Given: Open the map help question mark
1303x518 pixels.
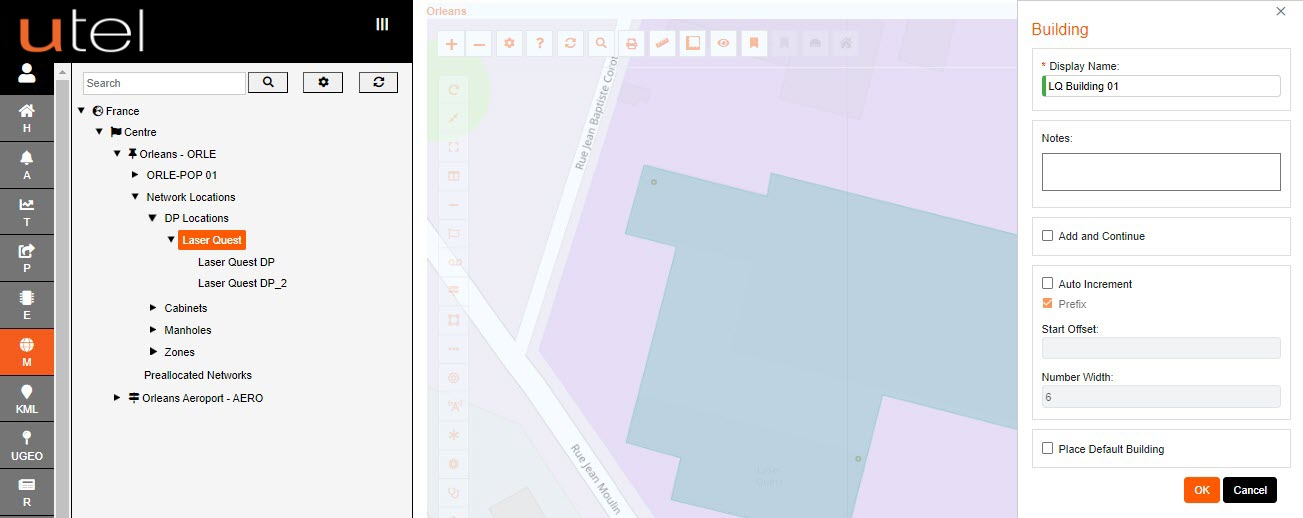Looking at the screenshot, I should click(x=540, y=44).
